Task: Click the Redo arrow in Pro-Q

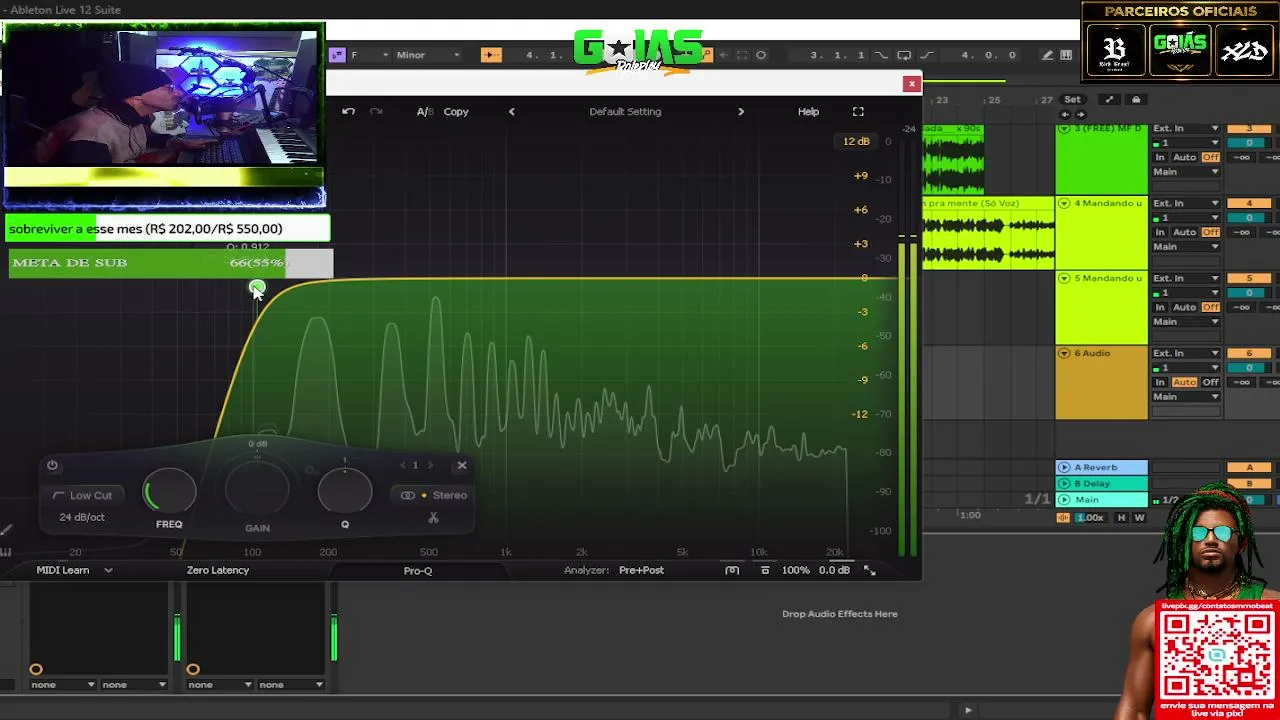Action: pyautogui.click(x=376, y=111)
